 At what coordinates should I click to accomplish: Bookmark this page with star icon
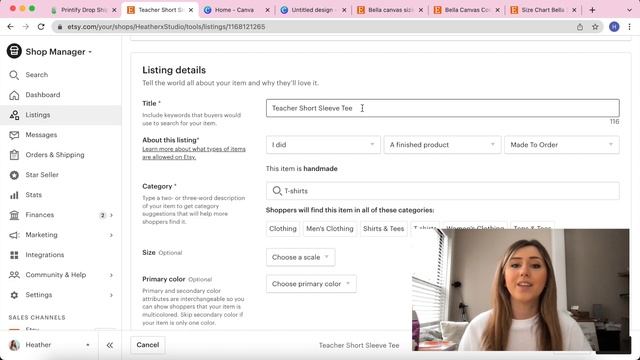pyautogui.click(x=595, y=27)
